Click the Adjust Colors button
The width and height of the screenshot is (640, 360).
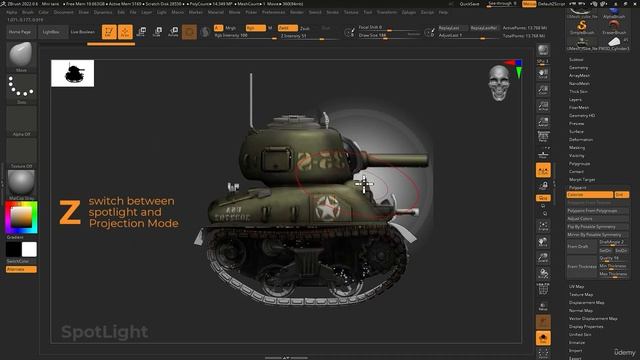tap(598, 219)
